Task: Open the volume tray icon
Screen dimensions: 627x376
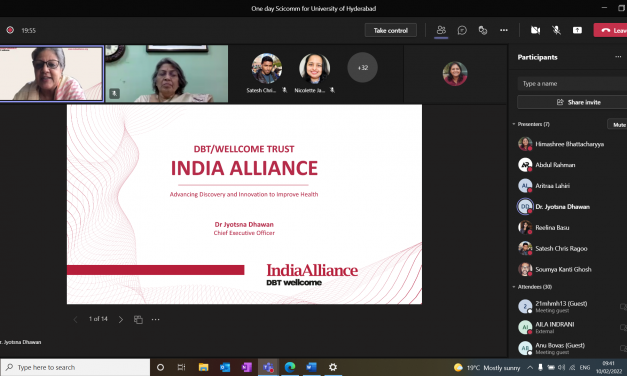Action: [561, 368]
